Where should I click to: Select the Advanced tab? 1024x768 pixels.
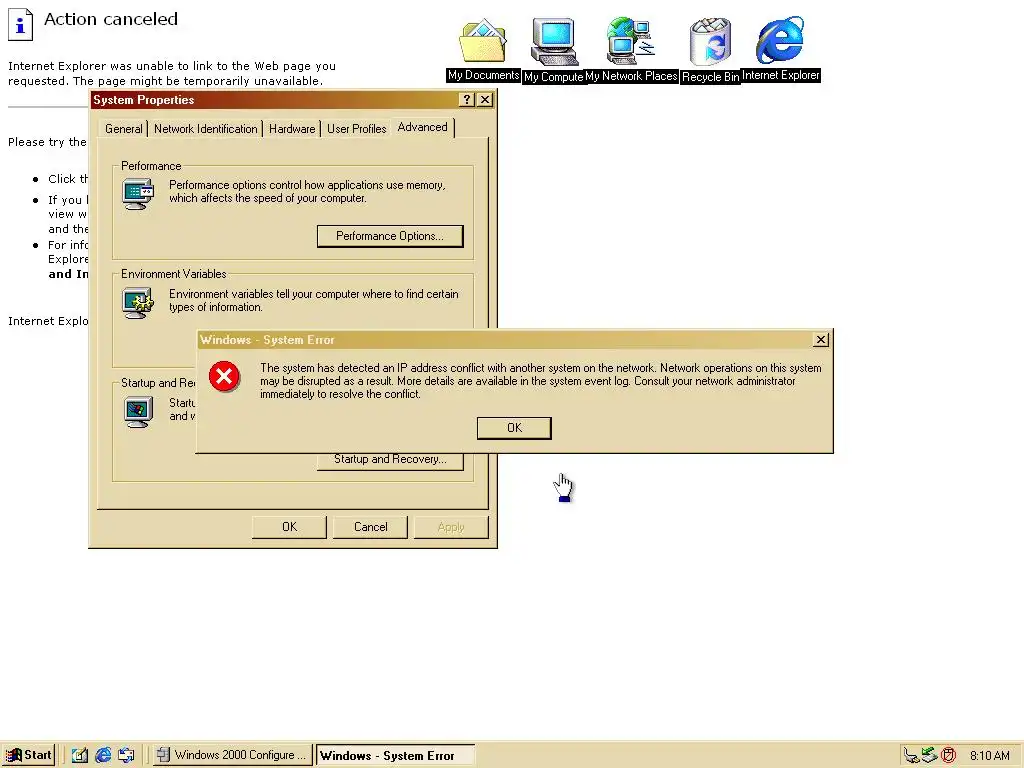423,127
